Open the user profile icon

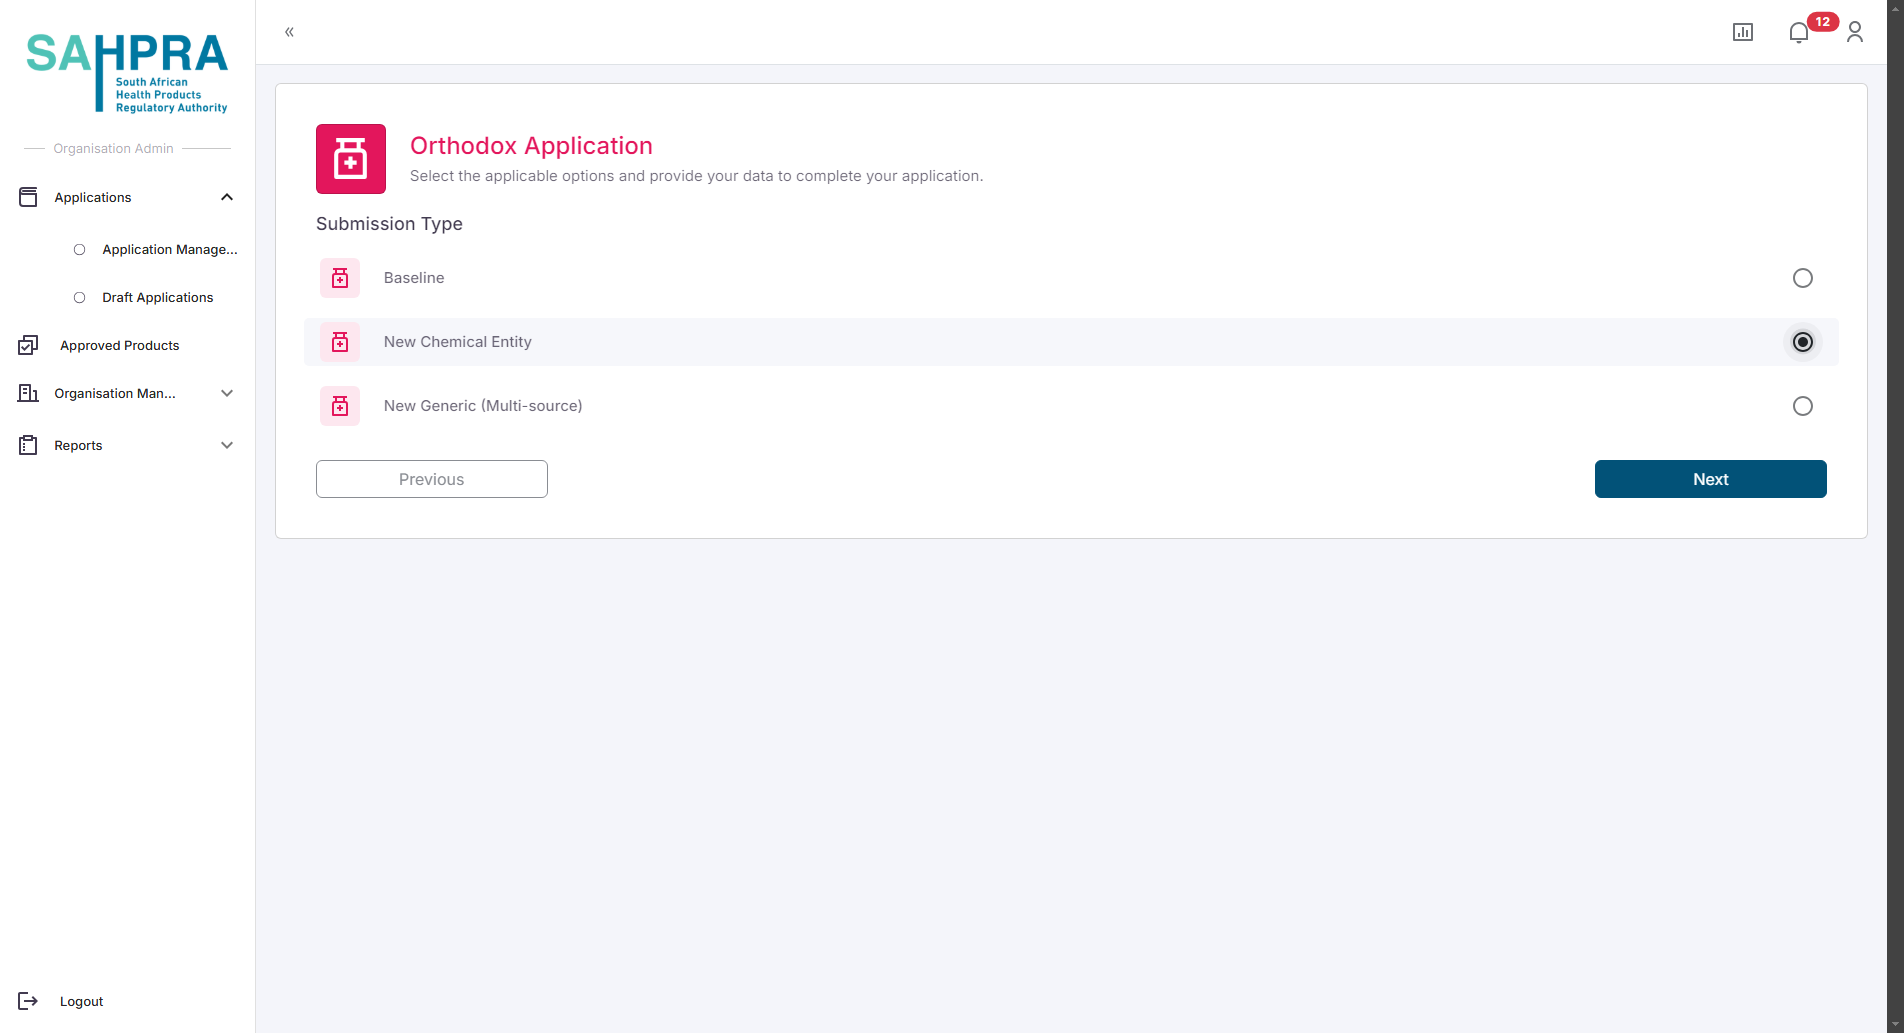coord(1854,33)
